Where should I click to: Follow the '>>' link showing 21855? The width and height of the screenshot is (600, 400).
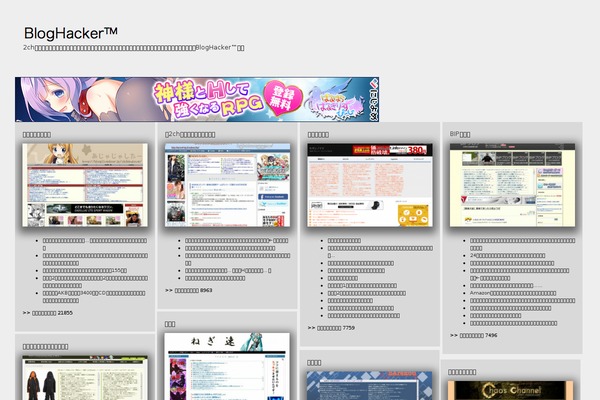click(x=47, y=313)
